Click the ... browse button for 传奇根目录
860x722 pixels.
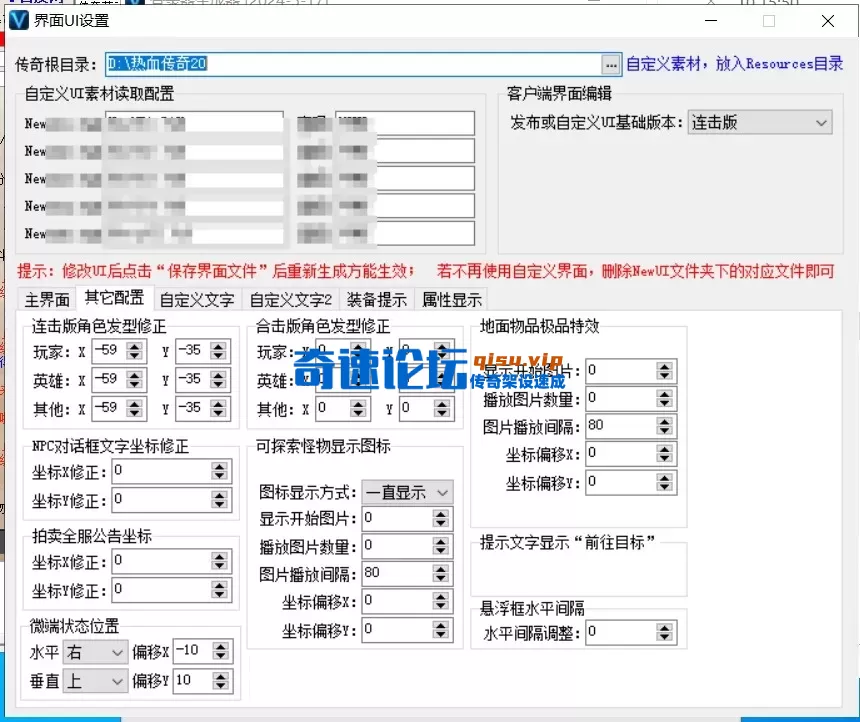[x=611, y=64]
